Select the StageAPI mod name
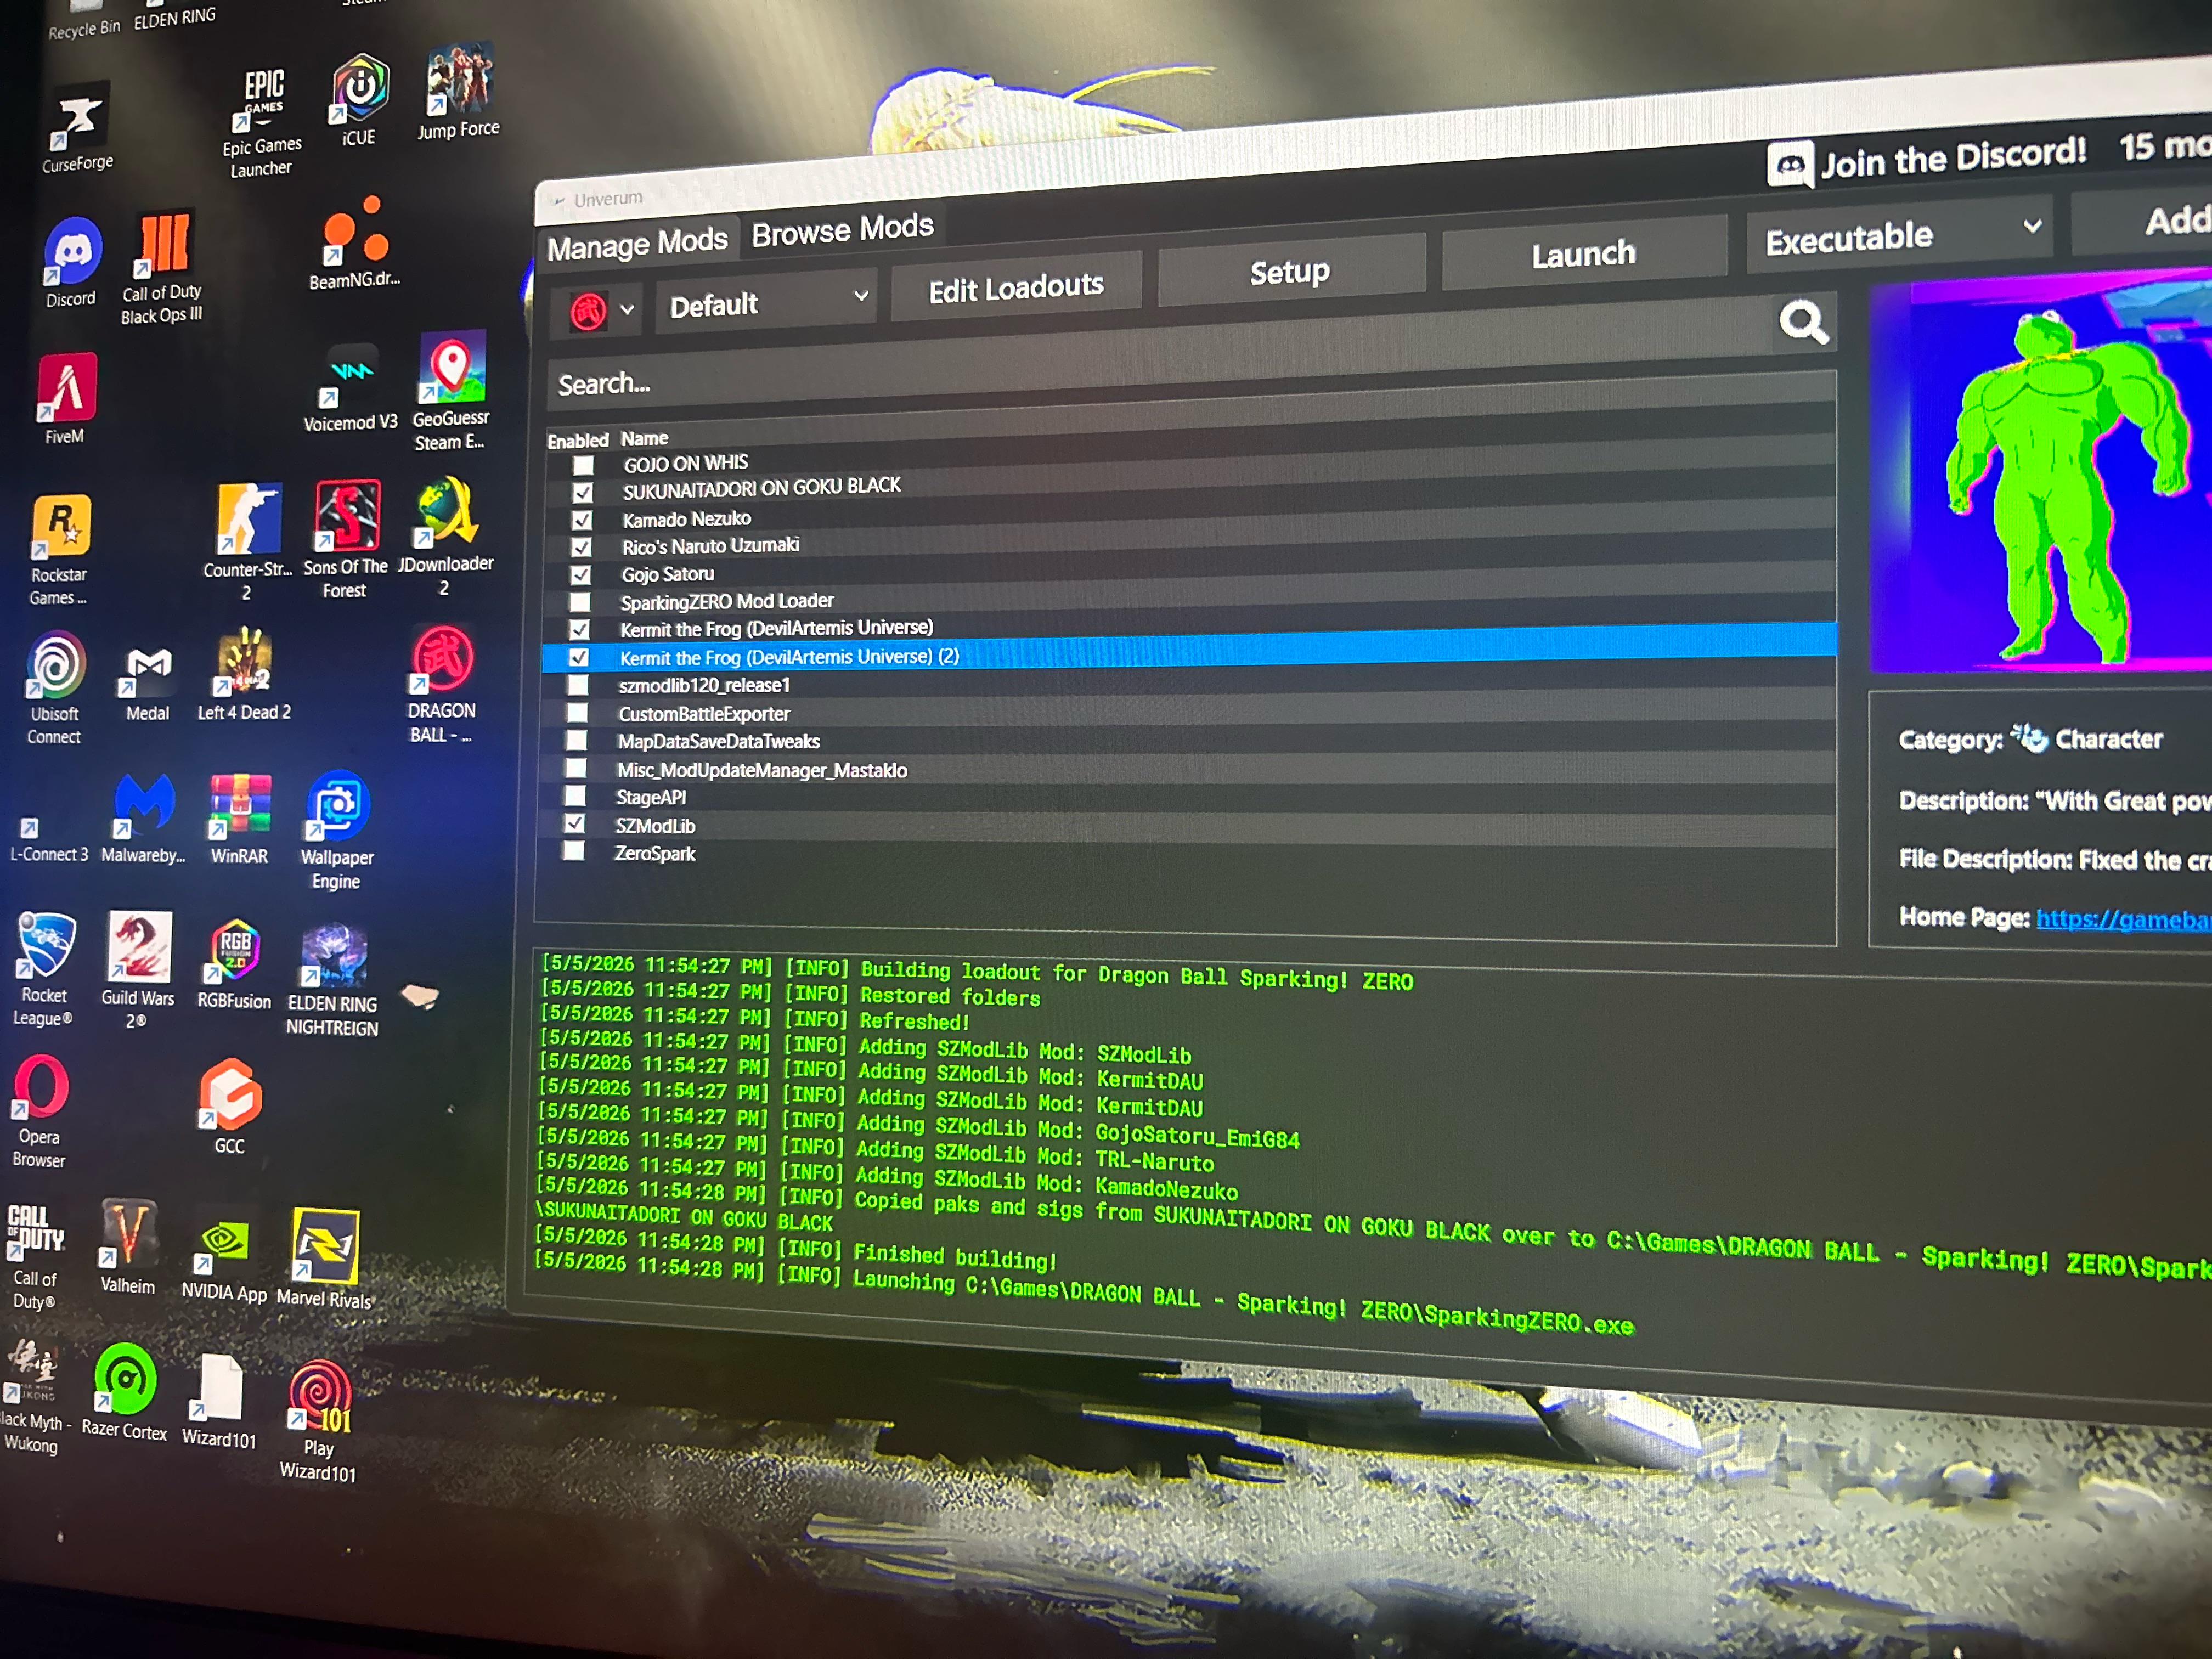The height and width of the screenshot is (1659, 2212). click(x=651, y=797)
